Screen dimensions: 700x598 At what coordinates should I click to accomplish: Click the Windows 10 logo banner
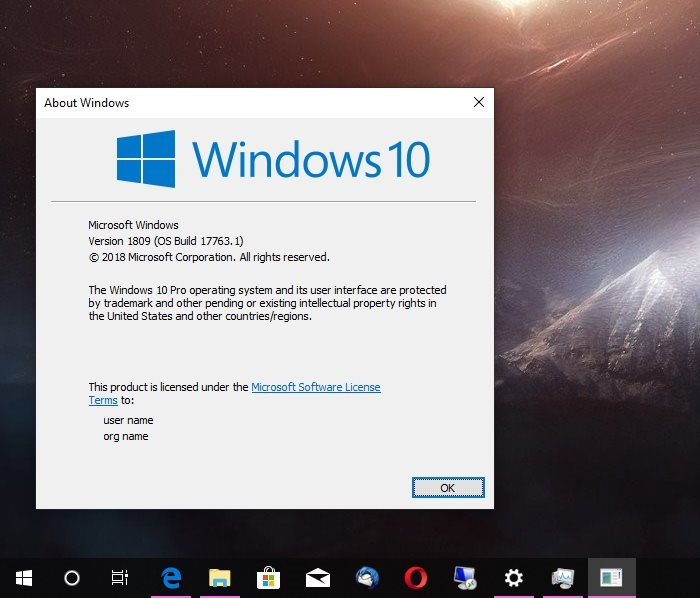pyautogui.click(x=273, y=159)
